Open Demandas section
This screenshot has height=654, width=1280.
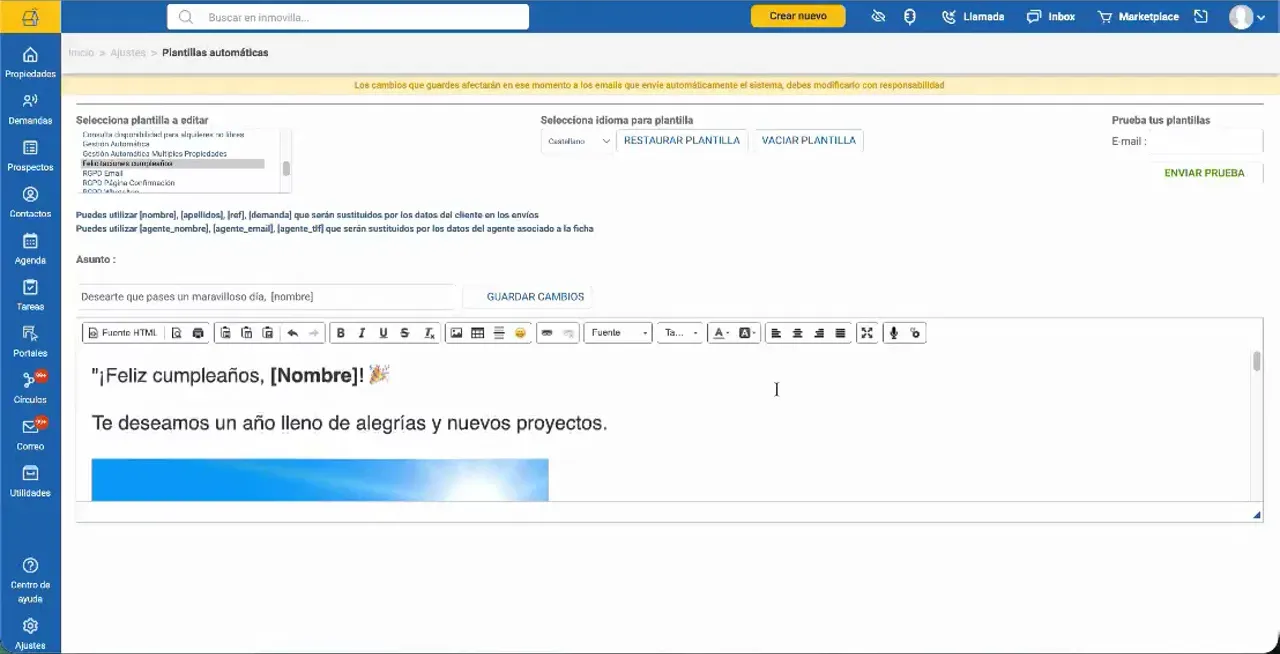point(30,108)
